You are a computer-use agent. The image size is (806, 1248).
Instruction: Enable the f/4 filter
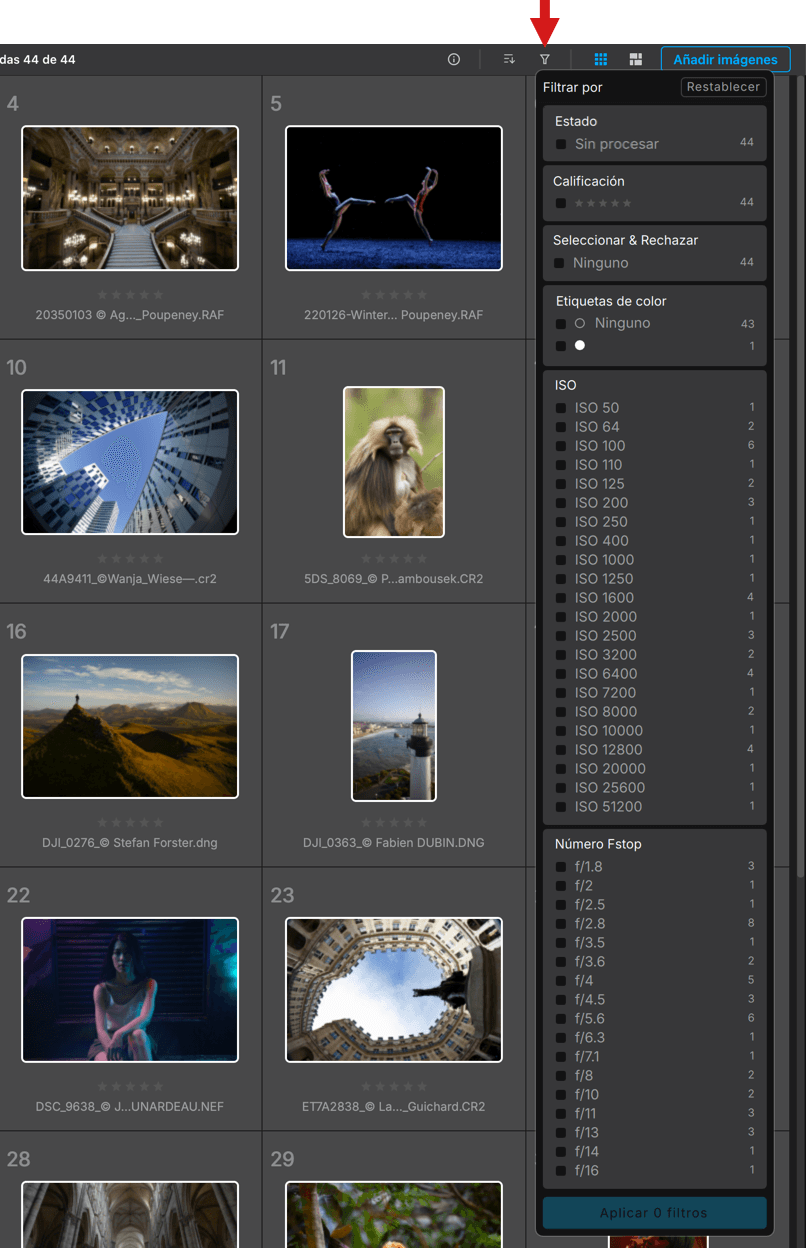[561, 981]
